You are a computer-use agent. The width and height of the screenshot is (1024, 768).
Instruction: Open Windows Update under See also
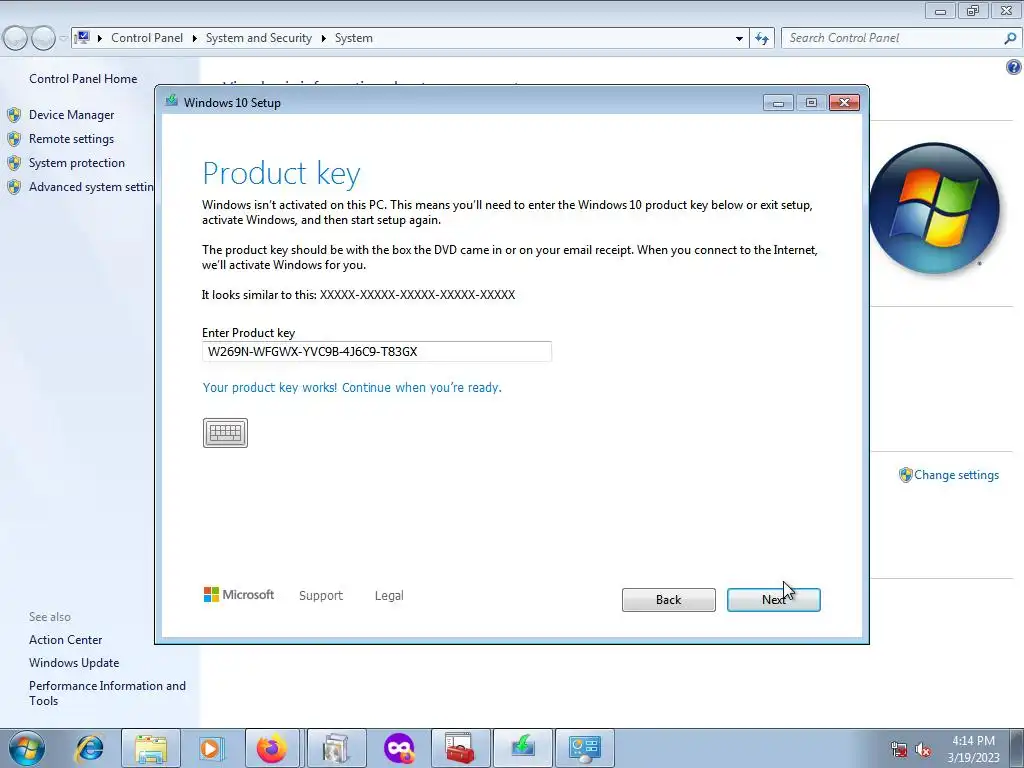pyautogui.click(x=74, y=663)
